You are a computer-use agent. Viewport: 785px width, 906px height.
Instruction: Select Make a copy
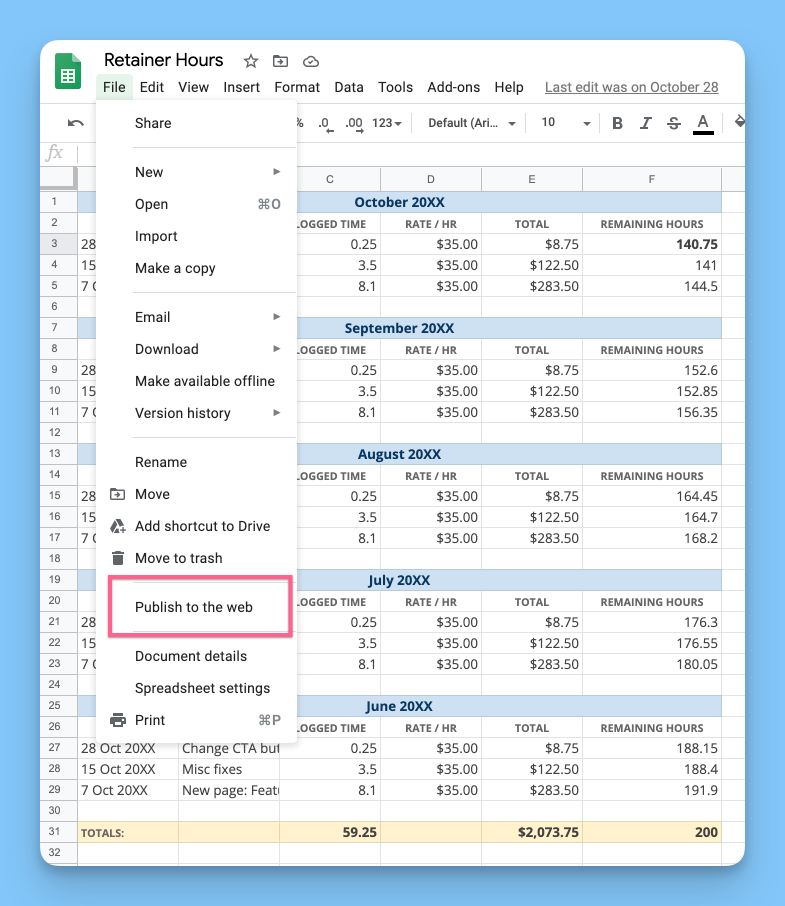pos(196,268)
